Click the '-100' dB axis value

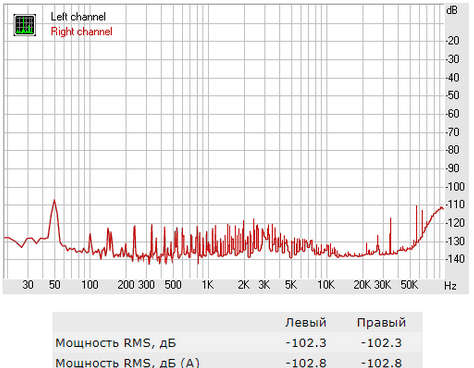pos(455,187)
